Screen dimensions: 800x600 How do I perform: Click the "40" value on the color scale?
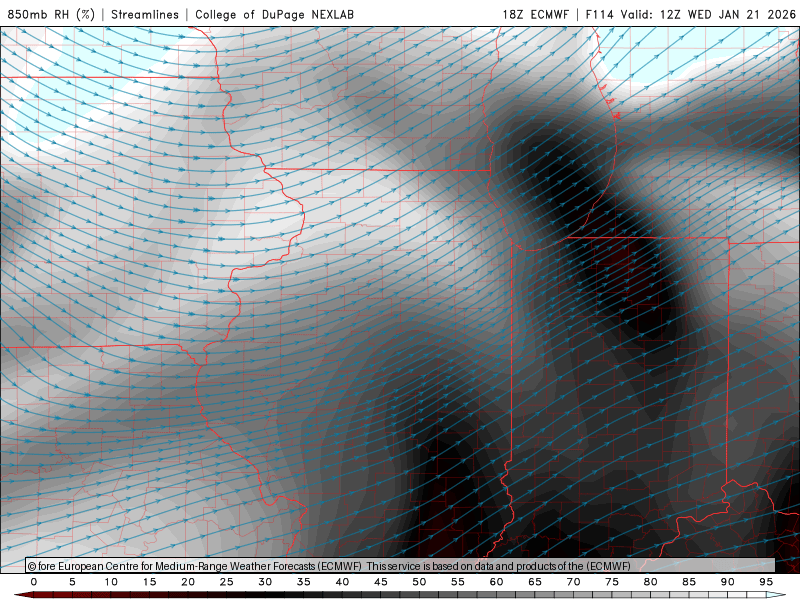(342, 582)
